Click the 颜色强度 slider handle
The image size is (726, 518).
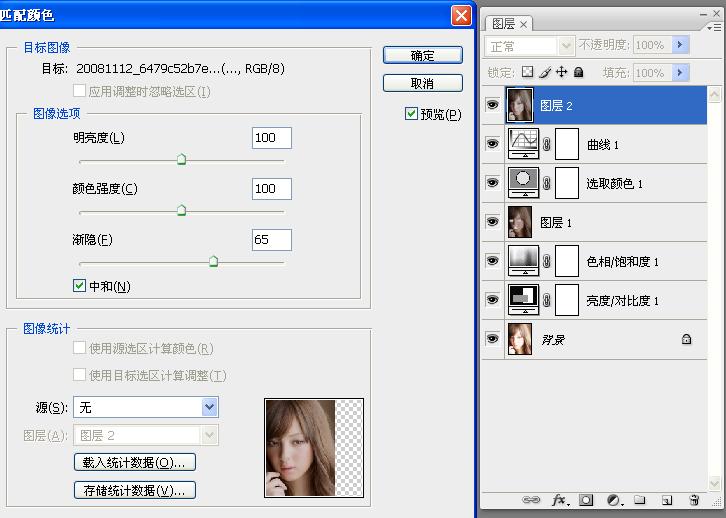point(182,210)
